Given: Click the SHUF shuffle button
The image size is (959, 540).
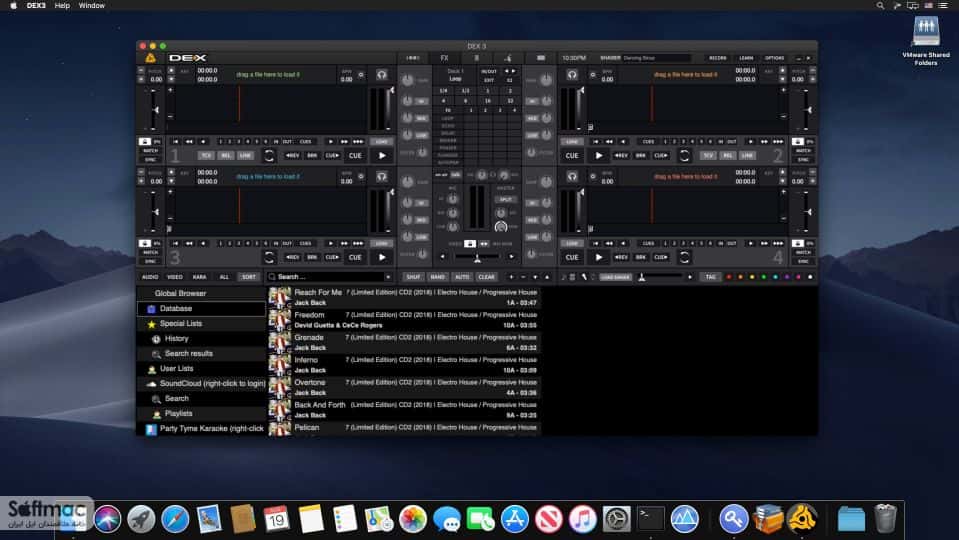Looking at the screenshot, I should 413,277.
